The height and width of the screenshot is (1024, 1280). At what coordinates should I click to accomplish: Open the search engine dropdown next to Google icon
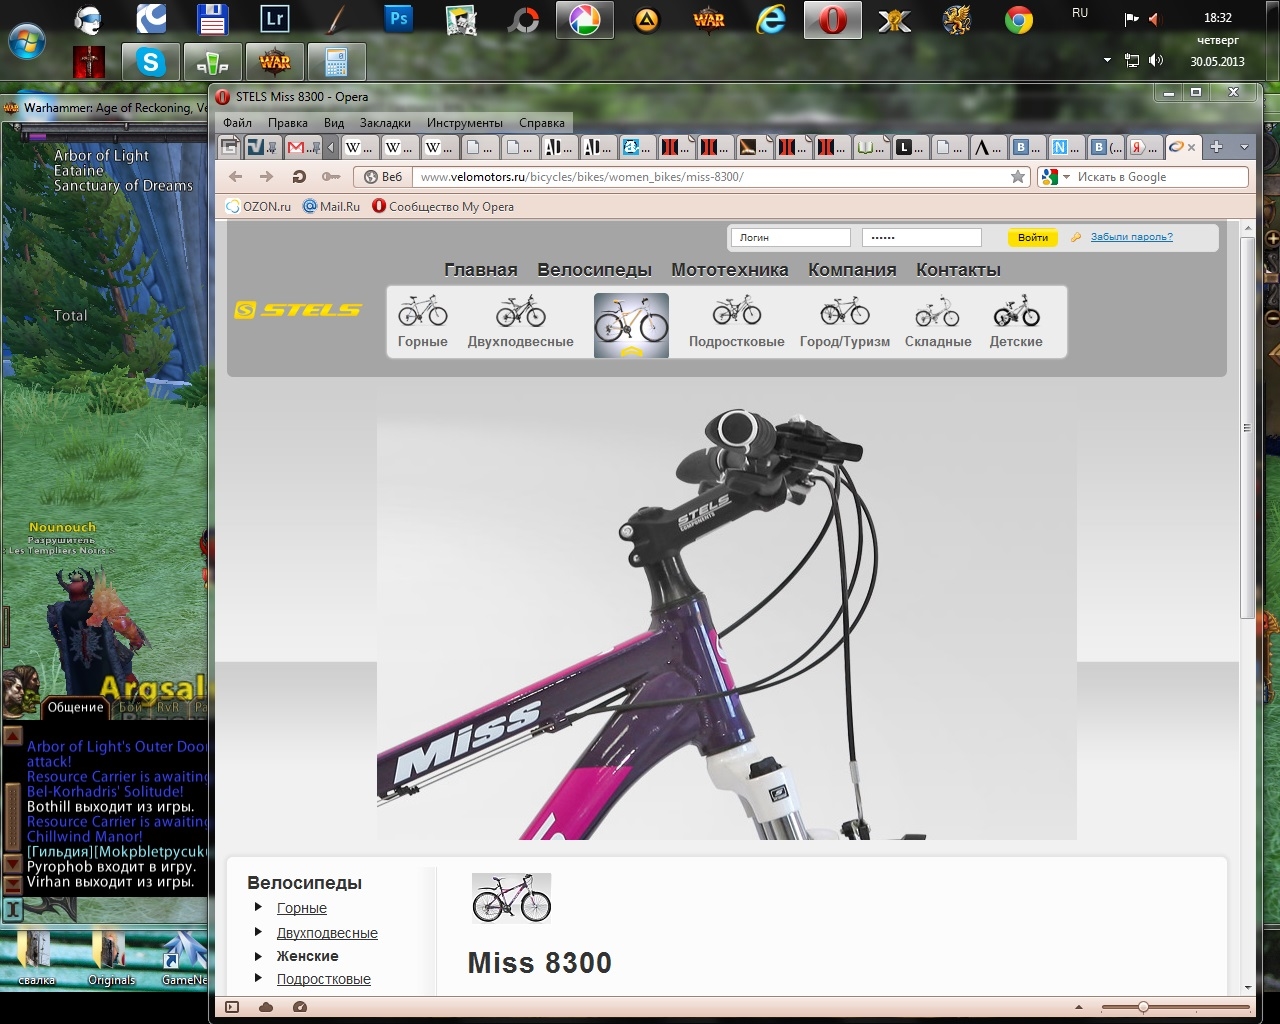point(1066,177)
